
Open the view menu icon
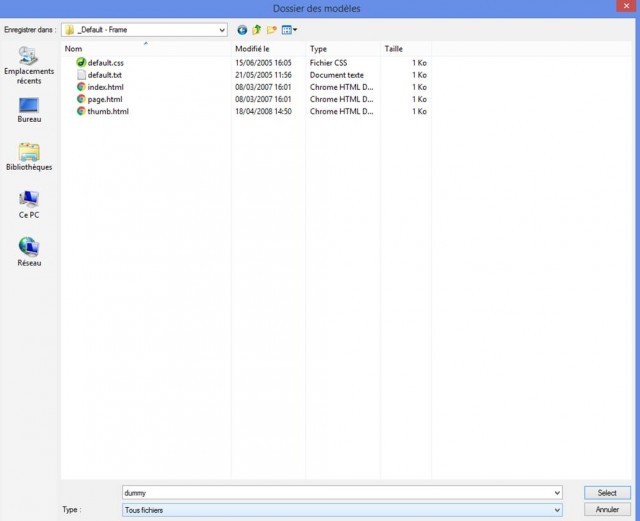click(x=289, y=30)
